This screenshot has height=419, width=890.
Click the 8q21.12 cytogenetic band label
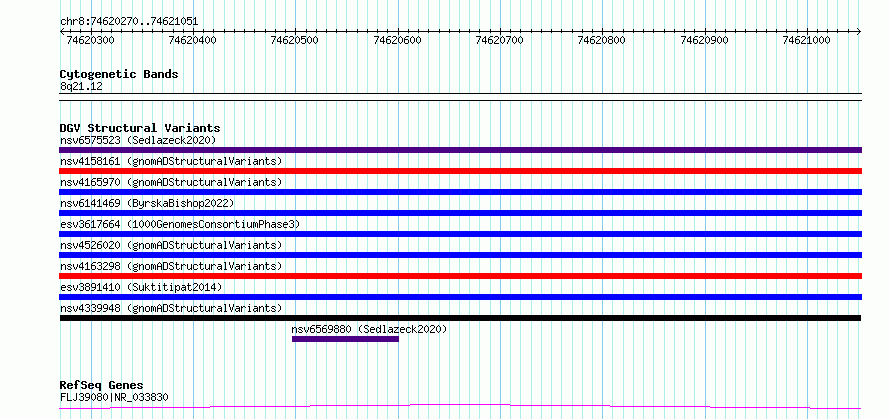81,86
